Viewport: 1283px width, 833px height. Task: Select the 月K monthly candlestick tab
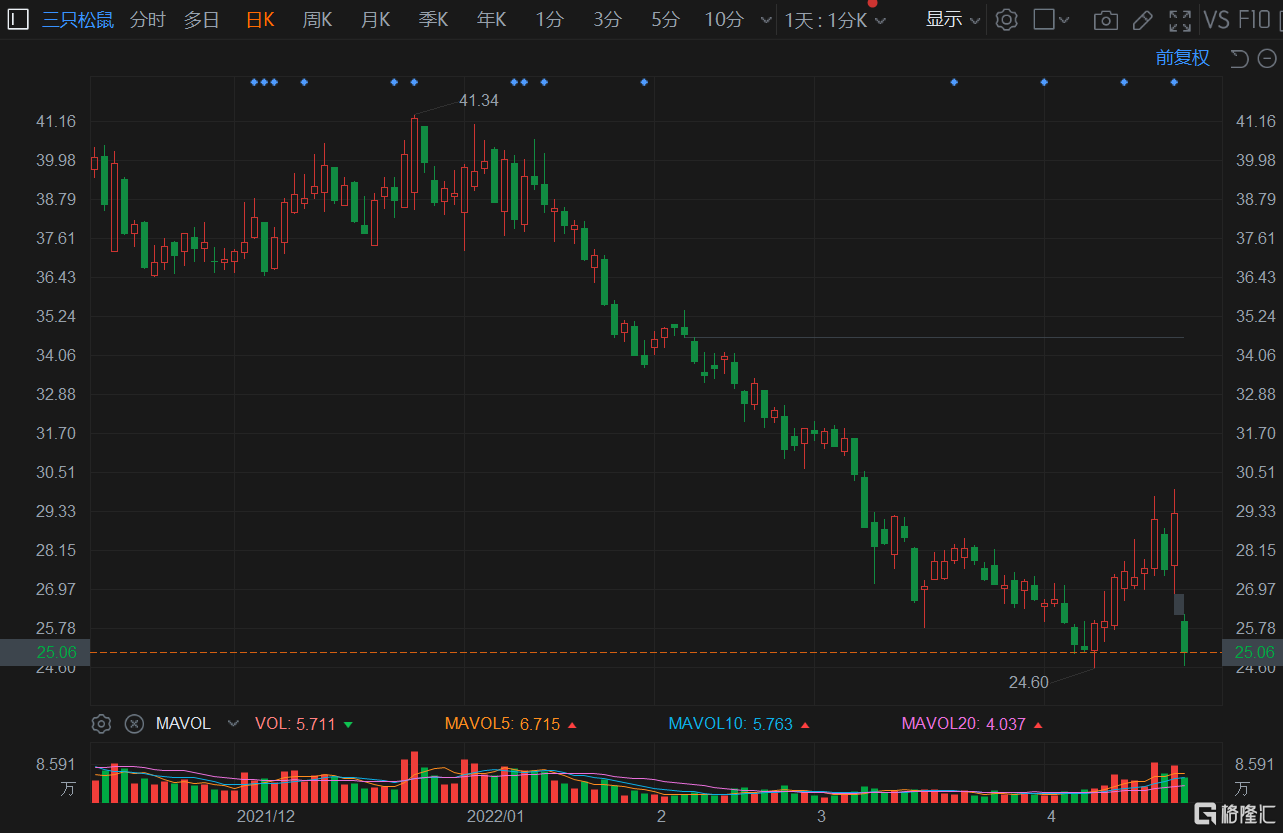coord(376,20)
